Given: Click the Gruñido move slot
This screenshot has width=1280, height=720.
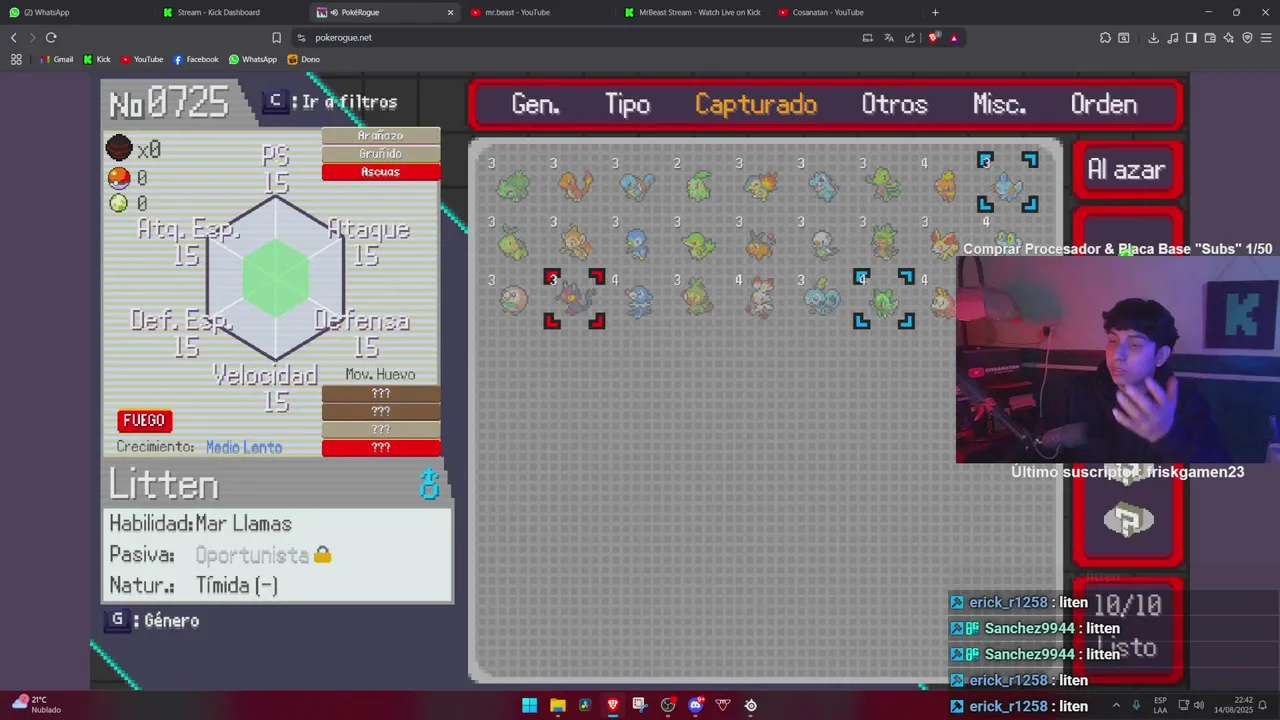Looking at the screenshot, I should [x=381, y=154].
